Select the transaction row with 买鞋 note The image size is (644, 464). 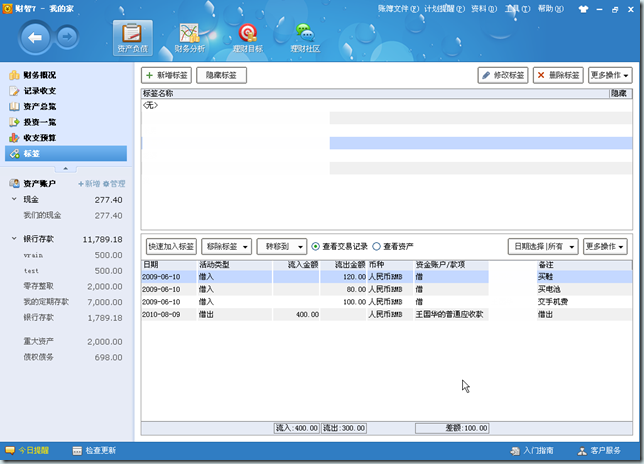pos(386,277)
